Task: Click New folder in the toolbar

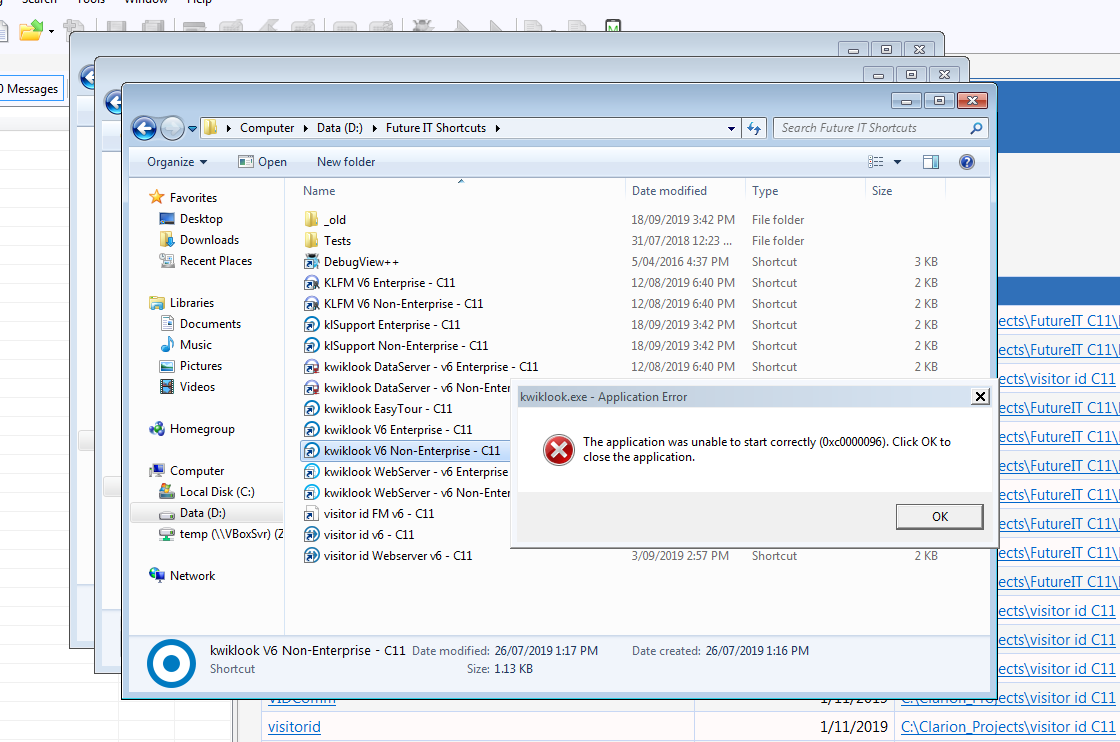Action: pos(346,162)
